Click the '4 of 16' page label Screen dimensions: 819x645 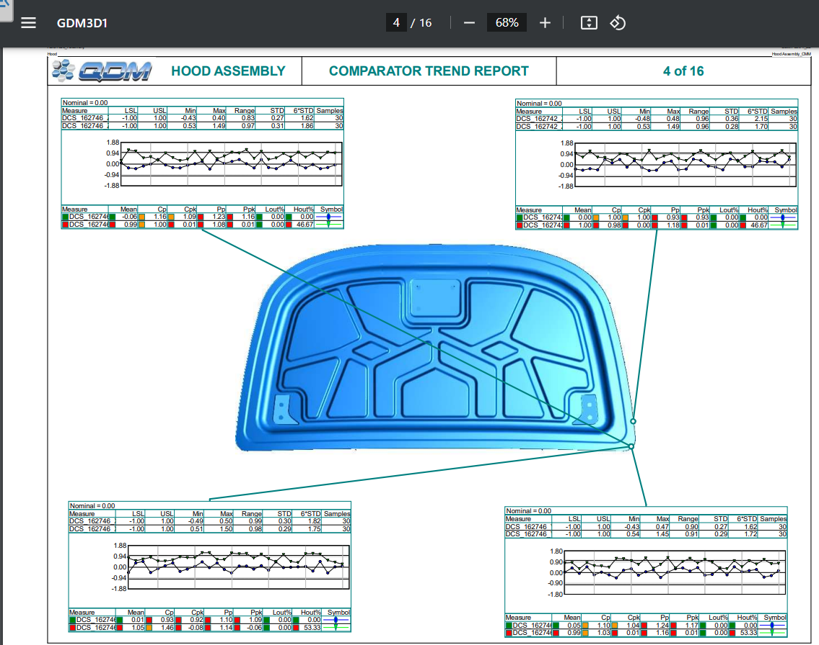click(683, 71)
